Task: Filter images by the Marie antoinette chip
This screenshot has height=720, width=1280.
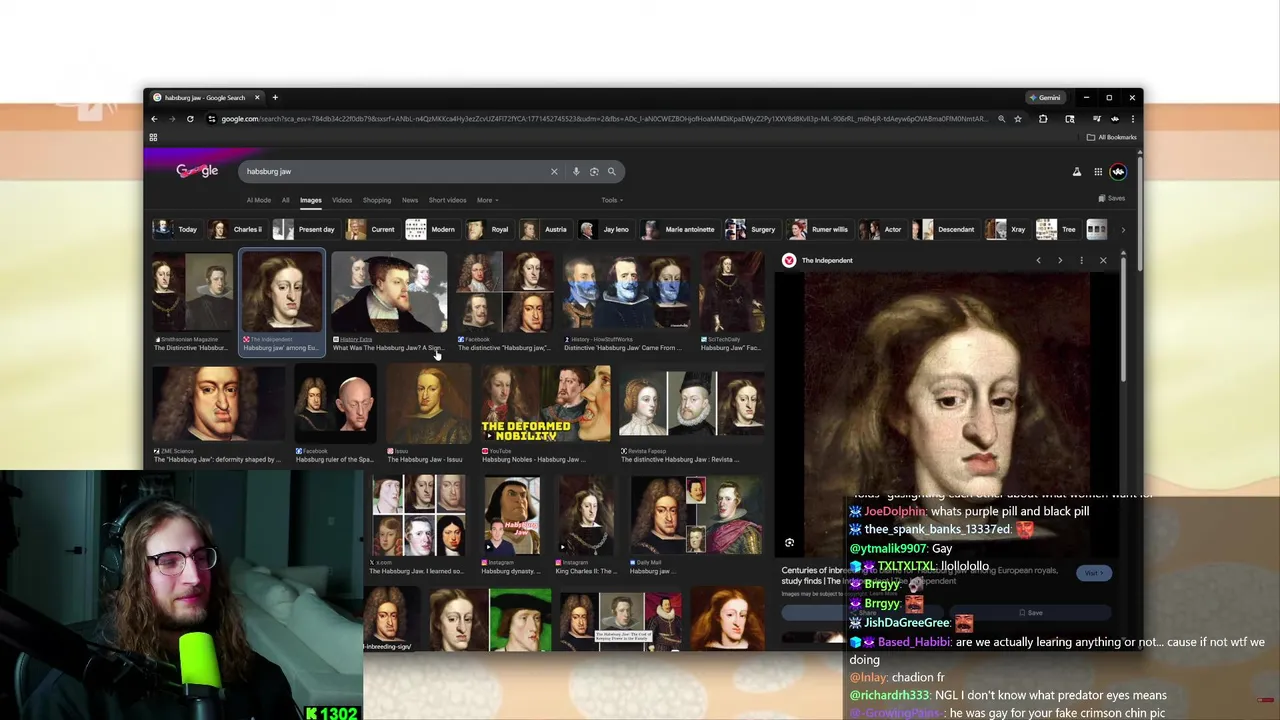Action: [x=679, y=229]
